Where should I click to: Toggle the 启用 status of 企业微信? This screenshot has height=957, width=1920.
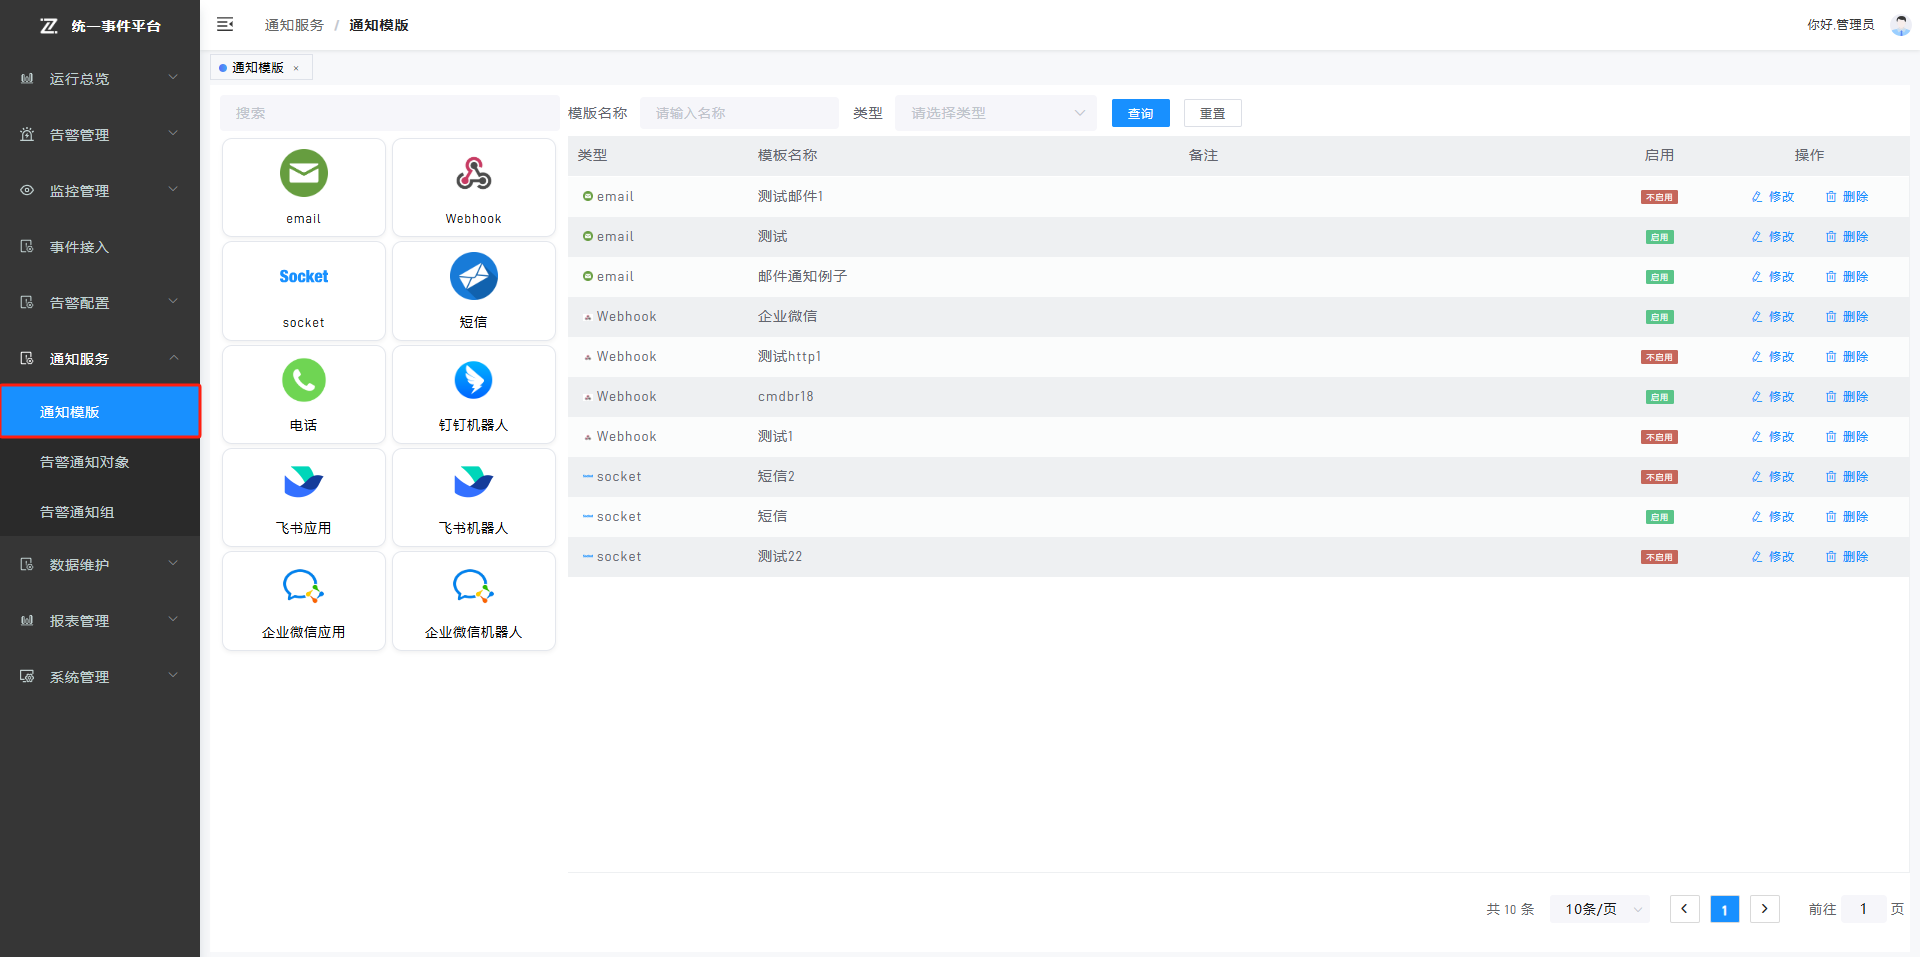click(x=1660, y=317)
